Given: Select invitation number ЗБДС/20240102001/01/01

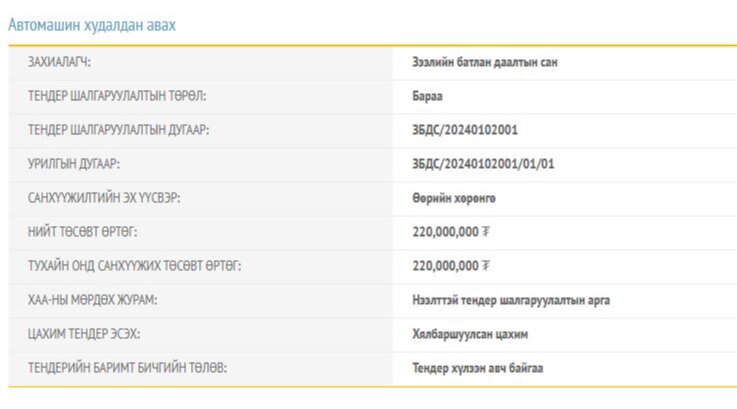Looking at the screenshot, I should click(x=483, y=164).
